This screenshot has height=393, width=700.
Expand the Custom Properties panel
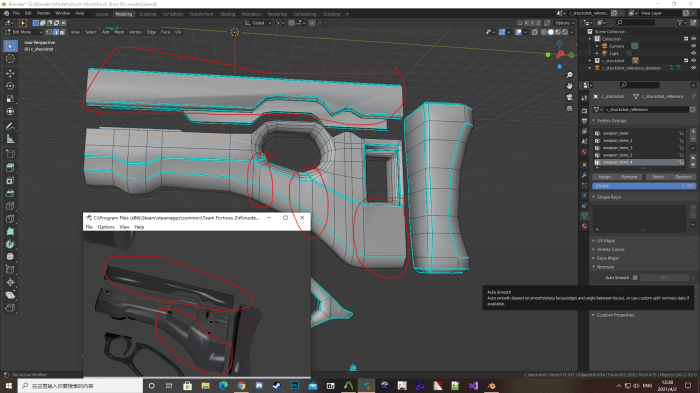[615, 315]
